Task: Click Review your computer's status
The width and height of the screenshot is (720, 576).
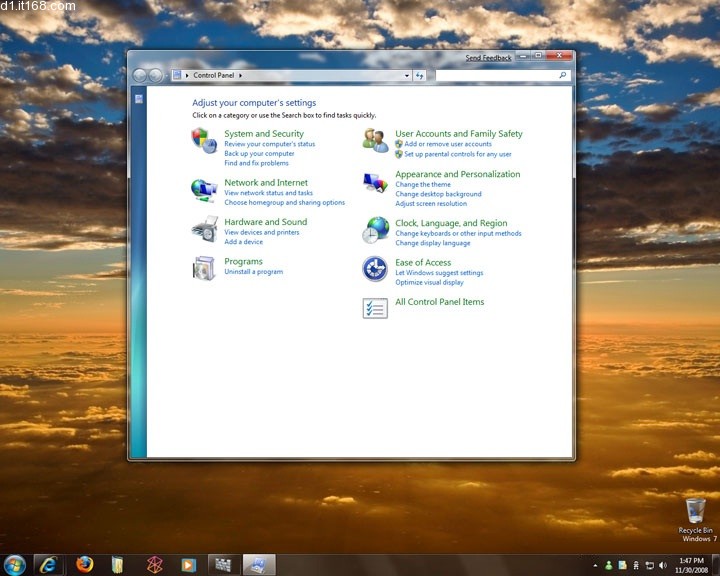Action: tap(270, 144)
